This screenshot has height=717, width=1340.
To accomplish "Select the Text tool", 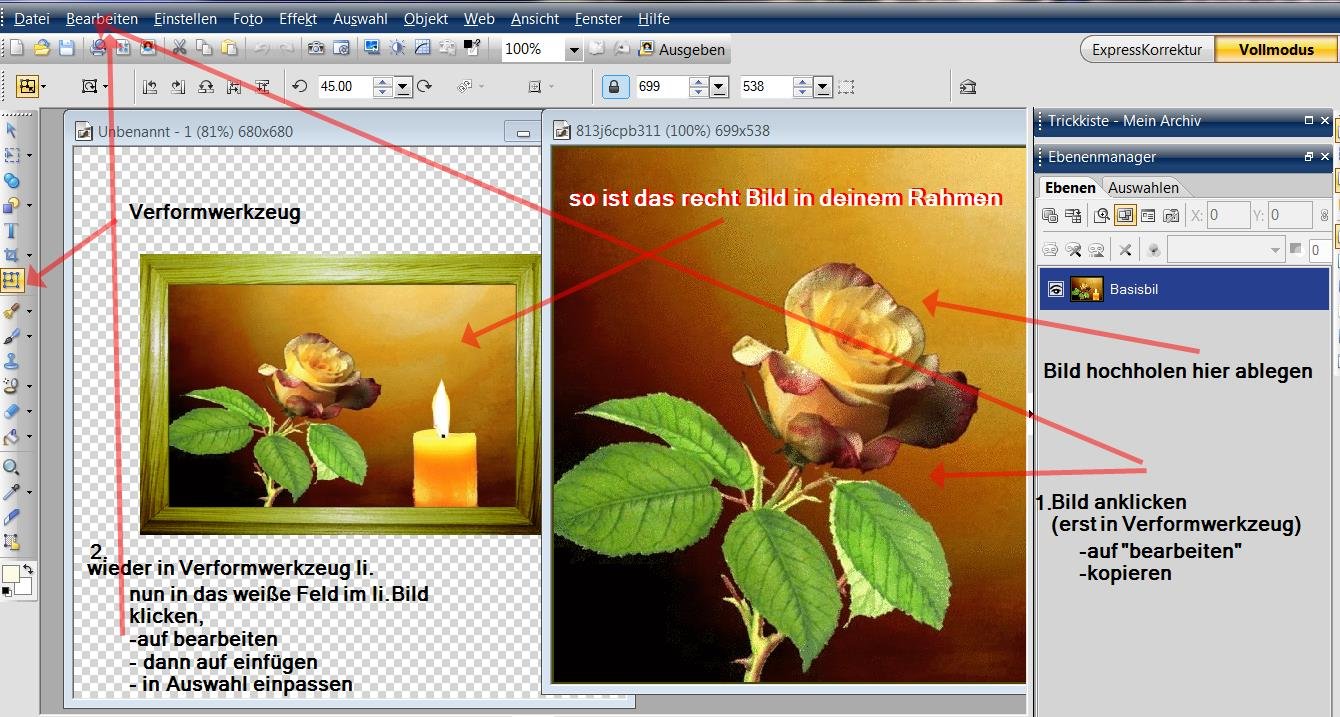I will [x=12, y=231].
